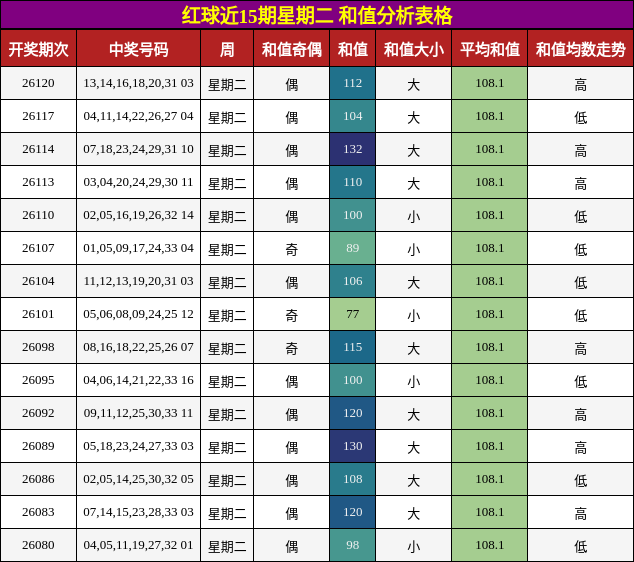Select numbers 01,05,09,17,24,33 04
The image size is (634, 562).
click(x=138, y=248)
